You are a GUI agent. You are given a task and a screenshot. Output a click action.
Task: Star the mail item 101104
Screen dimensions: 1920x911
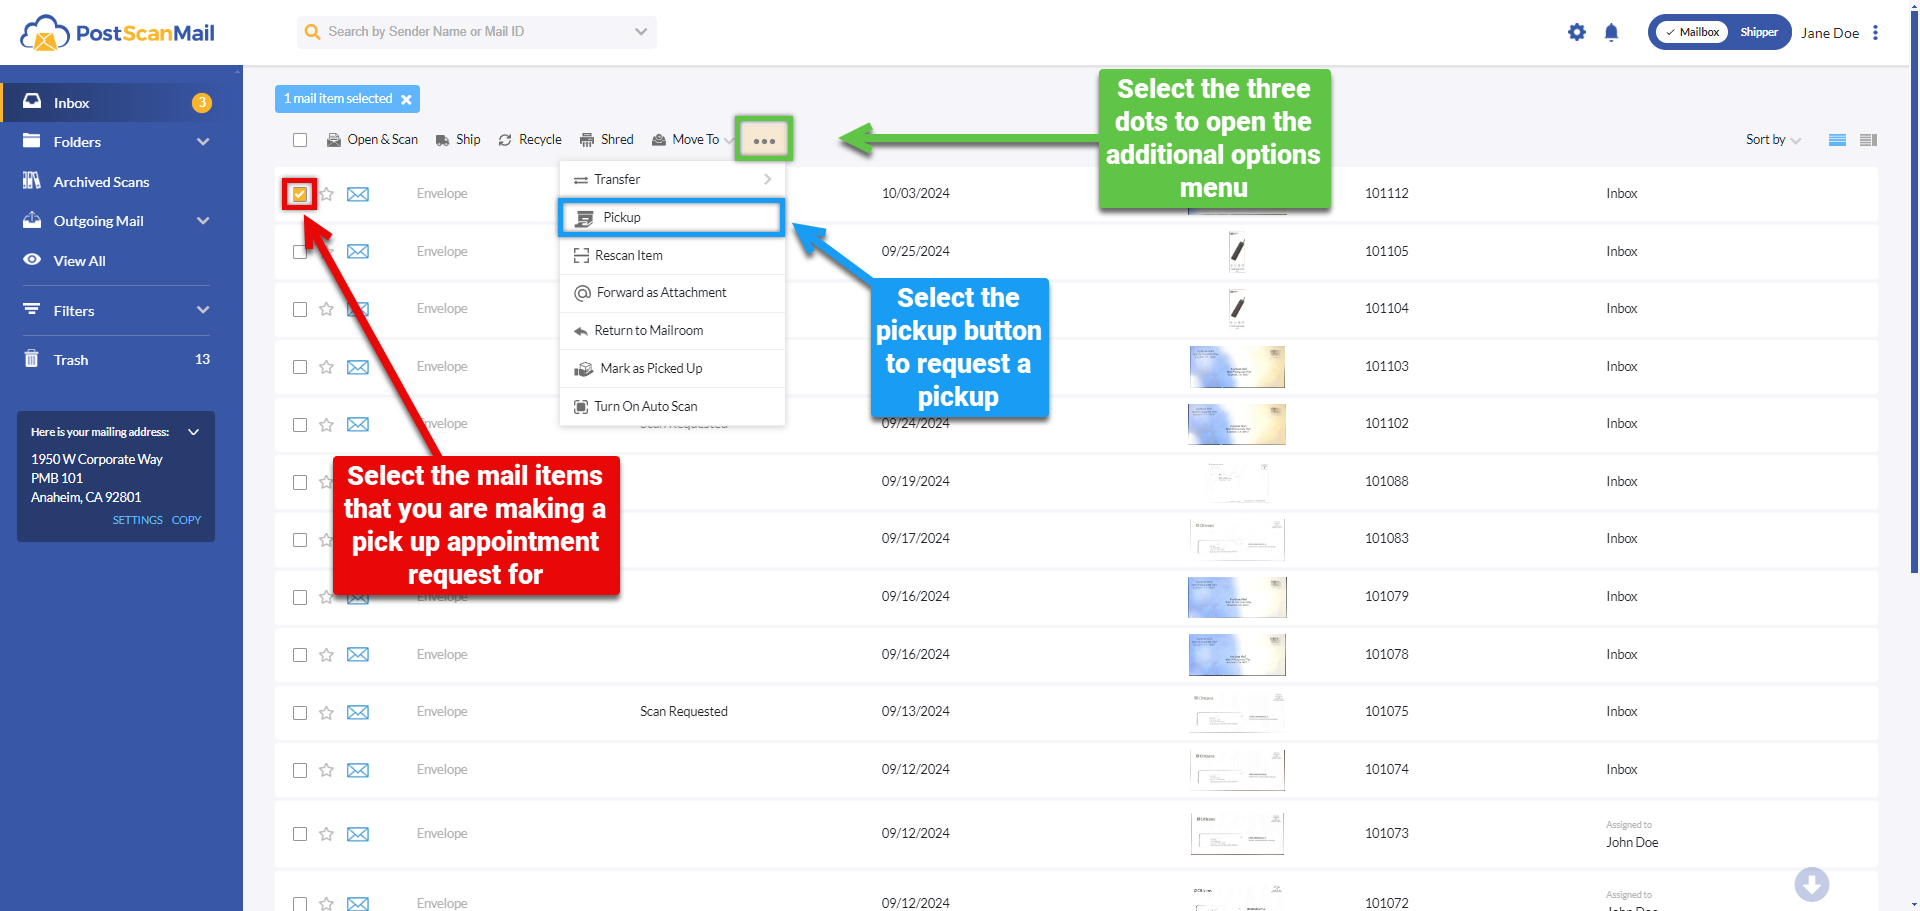tap(326, 309)
